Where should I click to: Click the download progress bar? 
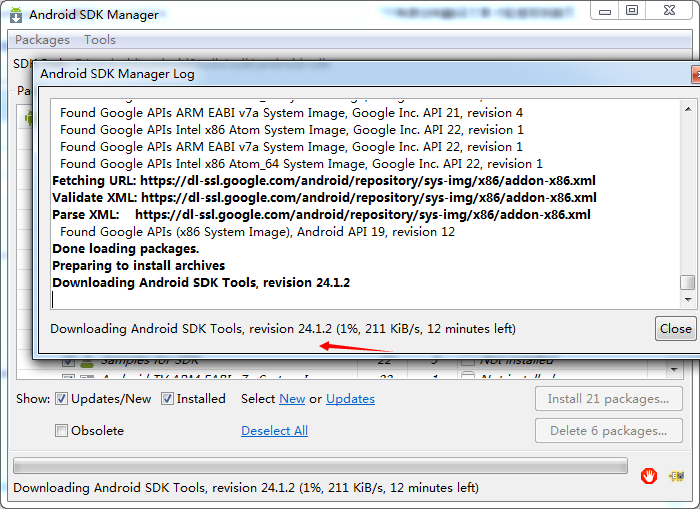click(320, 466)
